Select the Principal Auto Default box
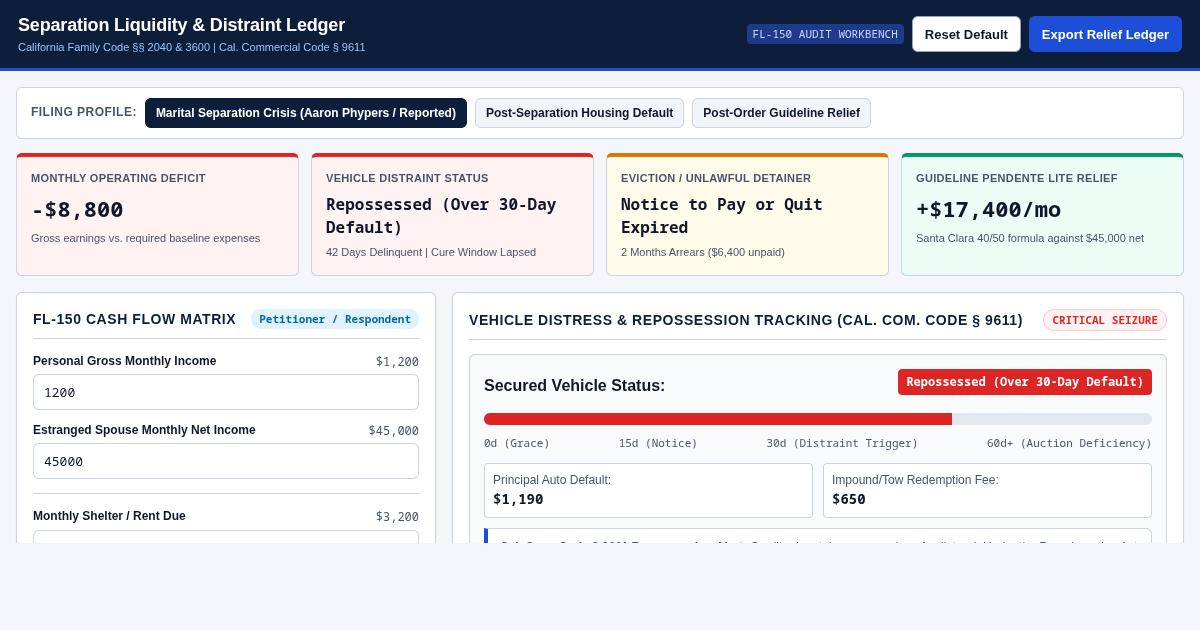1200x630 pixels. tap(648, 490)
